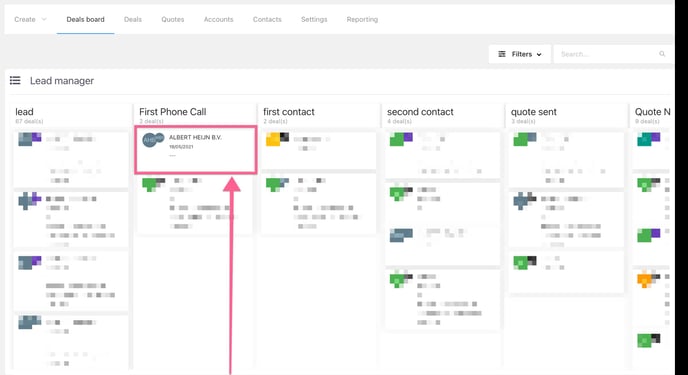Open the Filters dropdown
The width and height of the screenshot is (688, 375).
520,54
